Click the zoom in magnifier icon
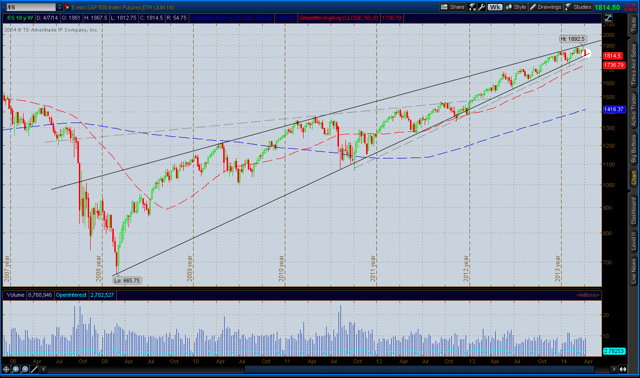The image size is (640, 378). coord(16,369)
